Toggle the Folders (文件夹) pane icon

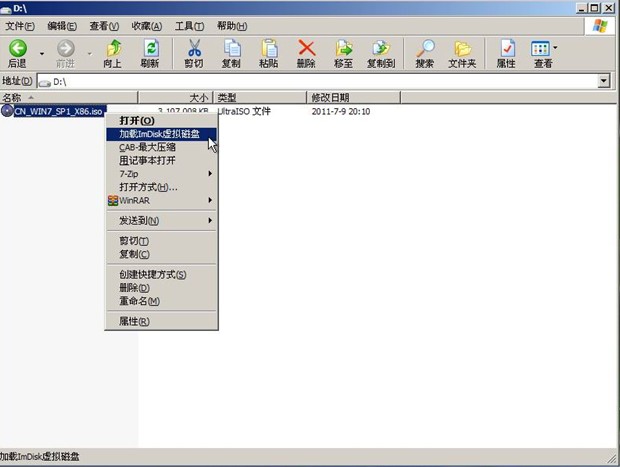[x=462, y=49]
